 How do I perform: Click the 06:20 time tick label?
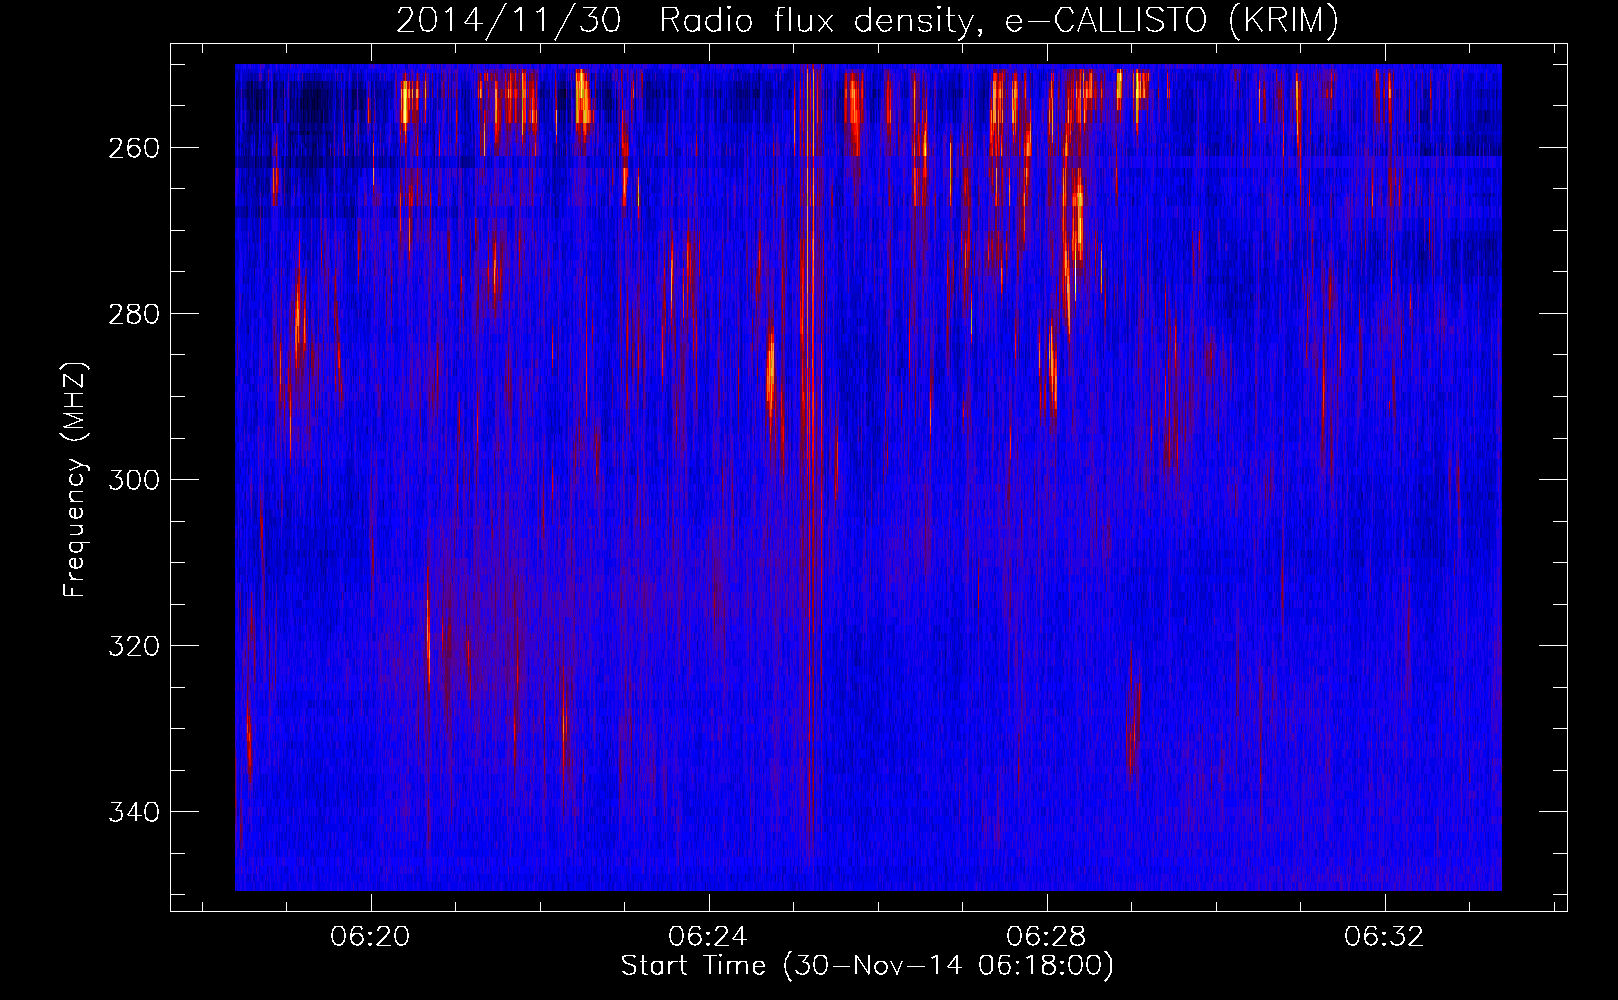(371, 937)
